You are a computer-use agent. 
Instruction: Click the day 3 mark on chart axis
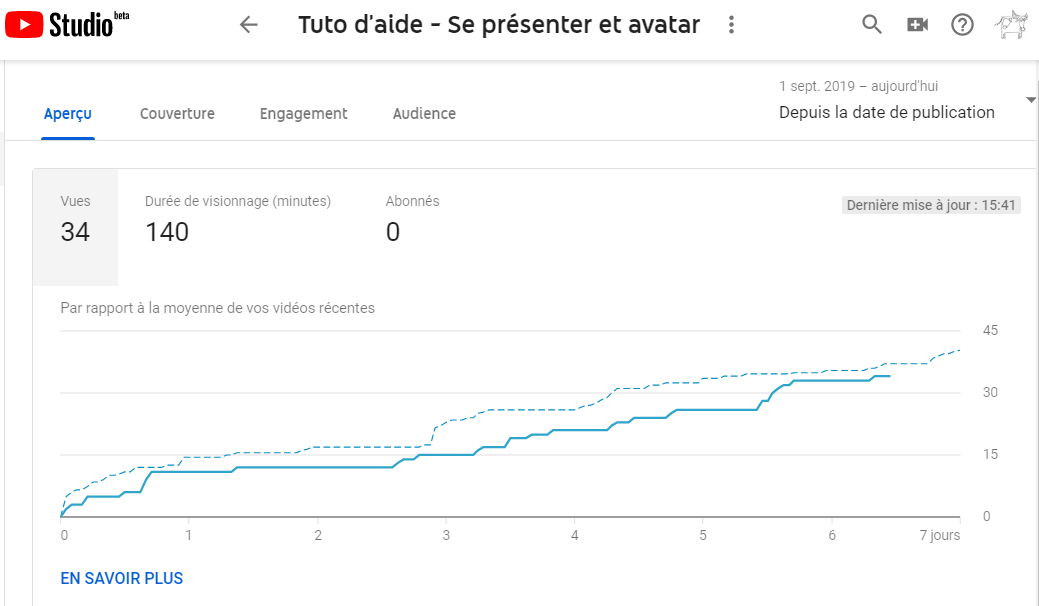click(446, 535)
